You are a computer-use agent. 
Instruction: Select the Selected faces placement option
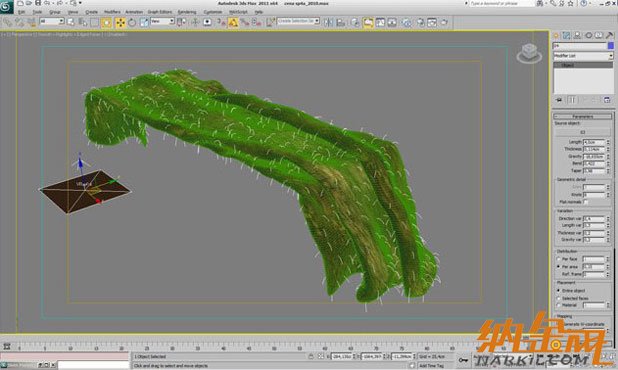pyautogui.click(x=558, y=298)
